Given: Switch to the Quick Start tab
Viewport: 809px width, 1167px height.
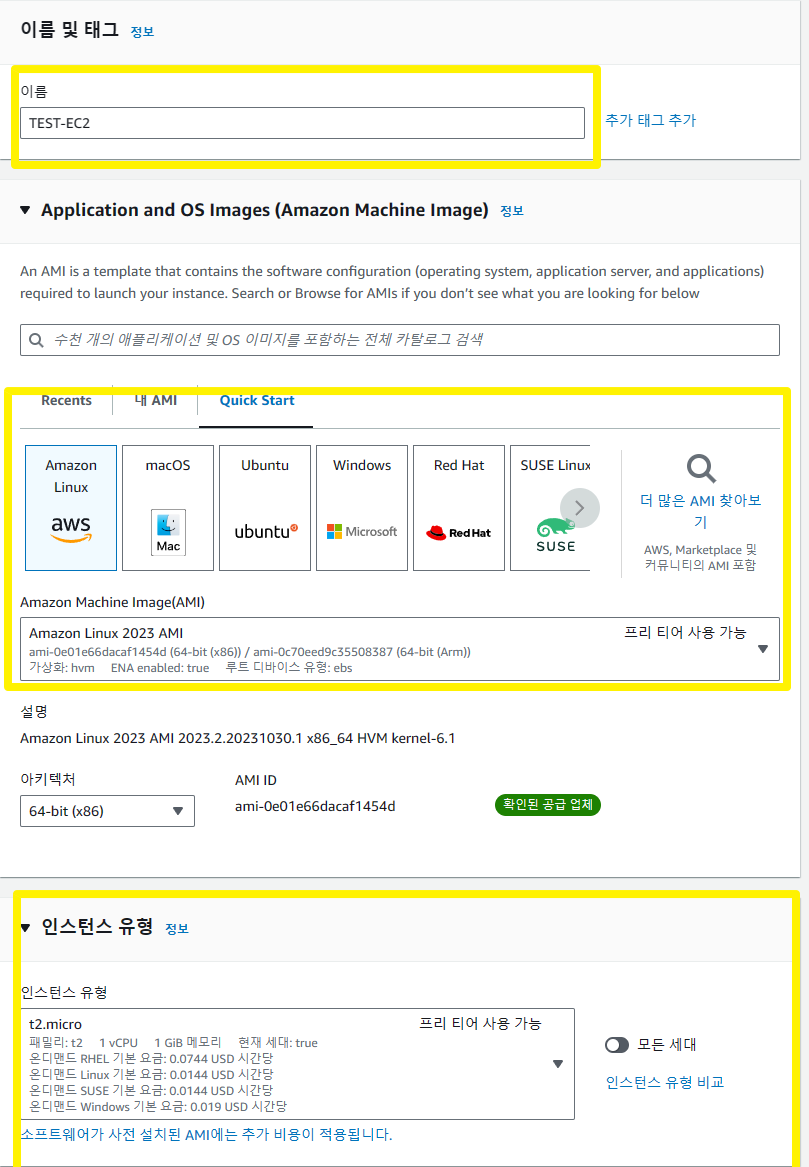Looking at the screenshot, I should tap(257, 400).
